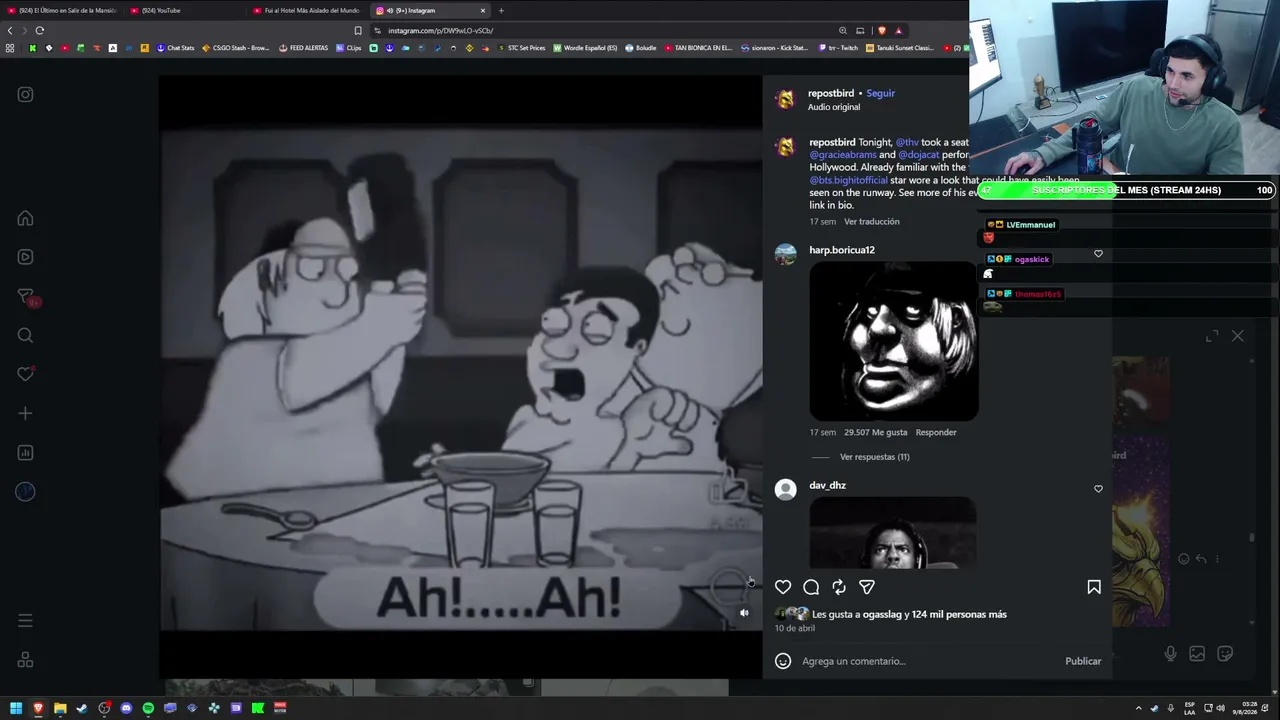Open notifications heart in the Instagram sidebar
The image size is (1280, 720).
pyautogui.click(x=26, y=374)
